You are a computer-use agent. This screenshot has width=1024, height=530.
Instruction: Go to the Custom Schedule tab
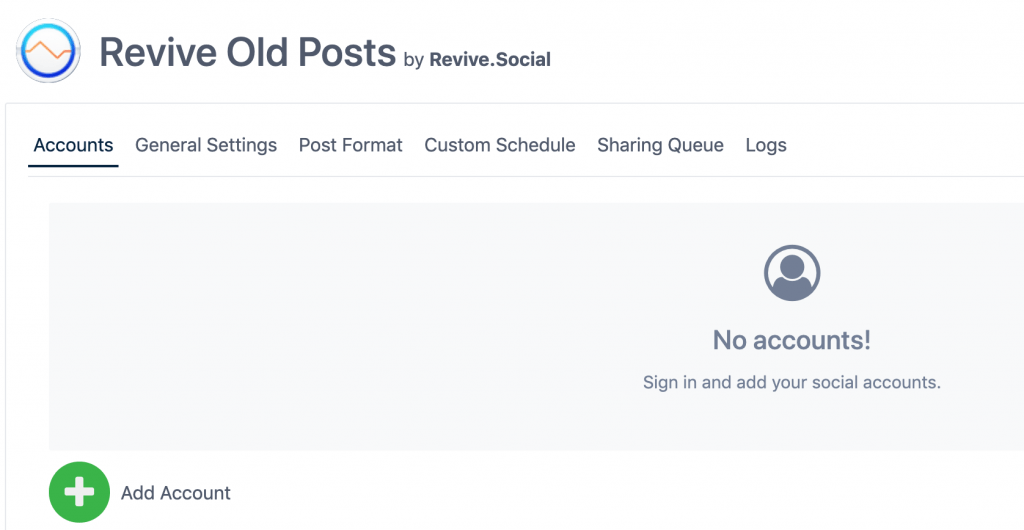pos(500,145)
